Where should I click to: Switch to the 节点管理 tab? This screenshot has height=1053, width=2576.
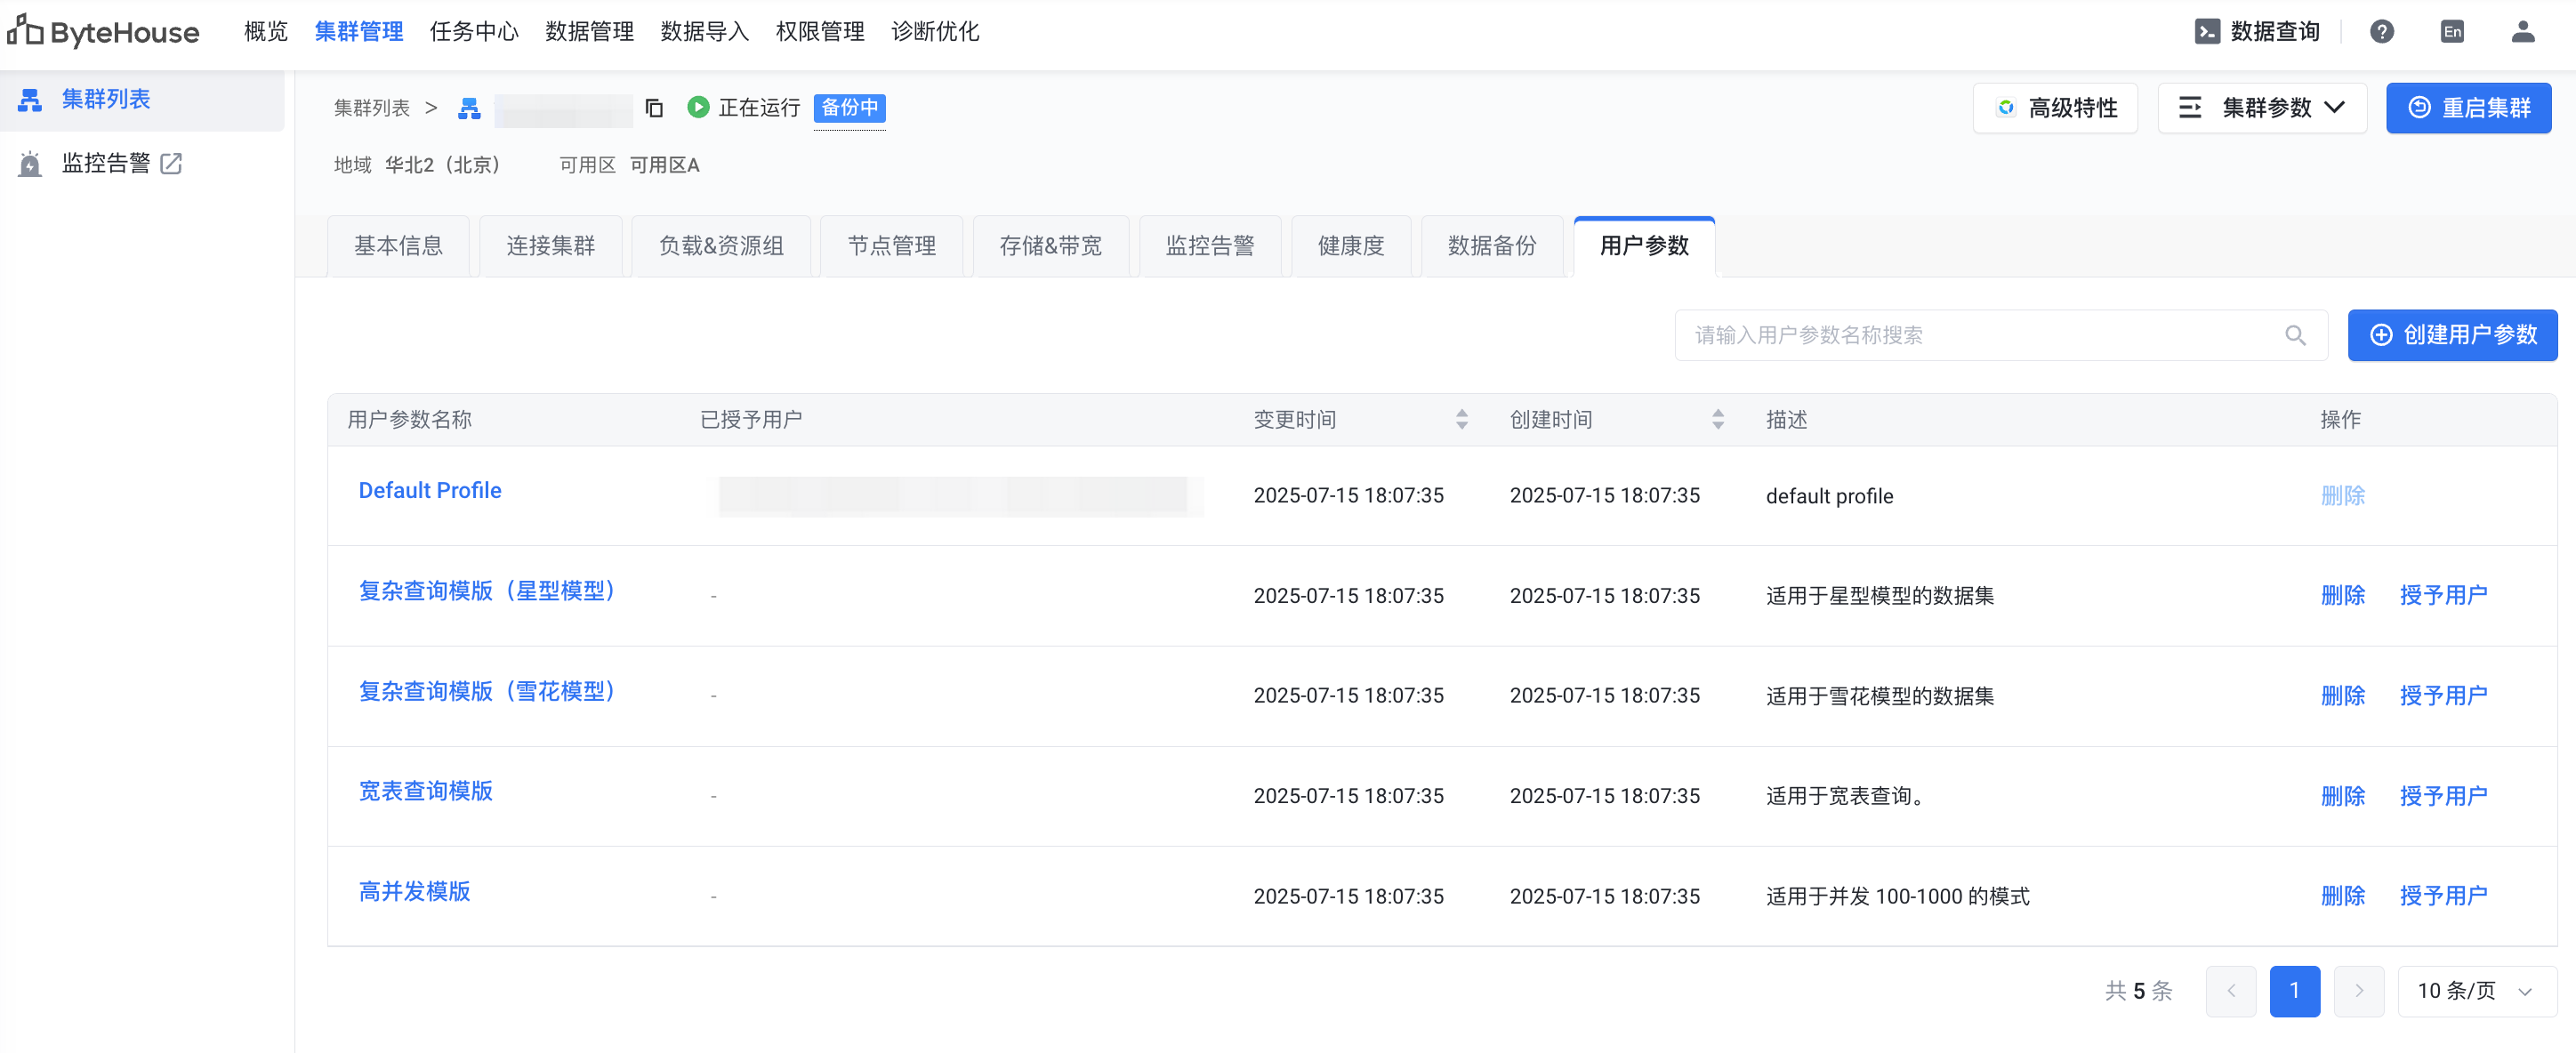[891, 246]
